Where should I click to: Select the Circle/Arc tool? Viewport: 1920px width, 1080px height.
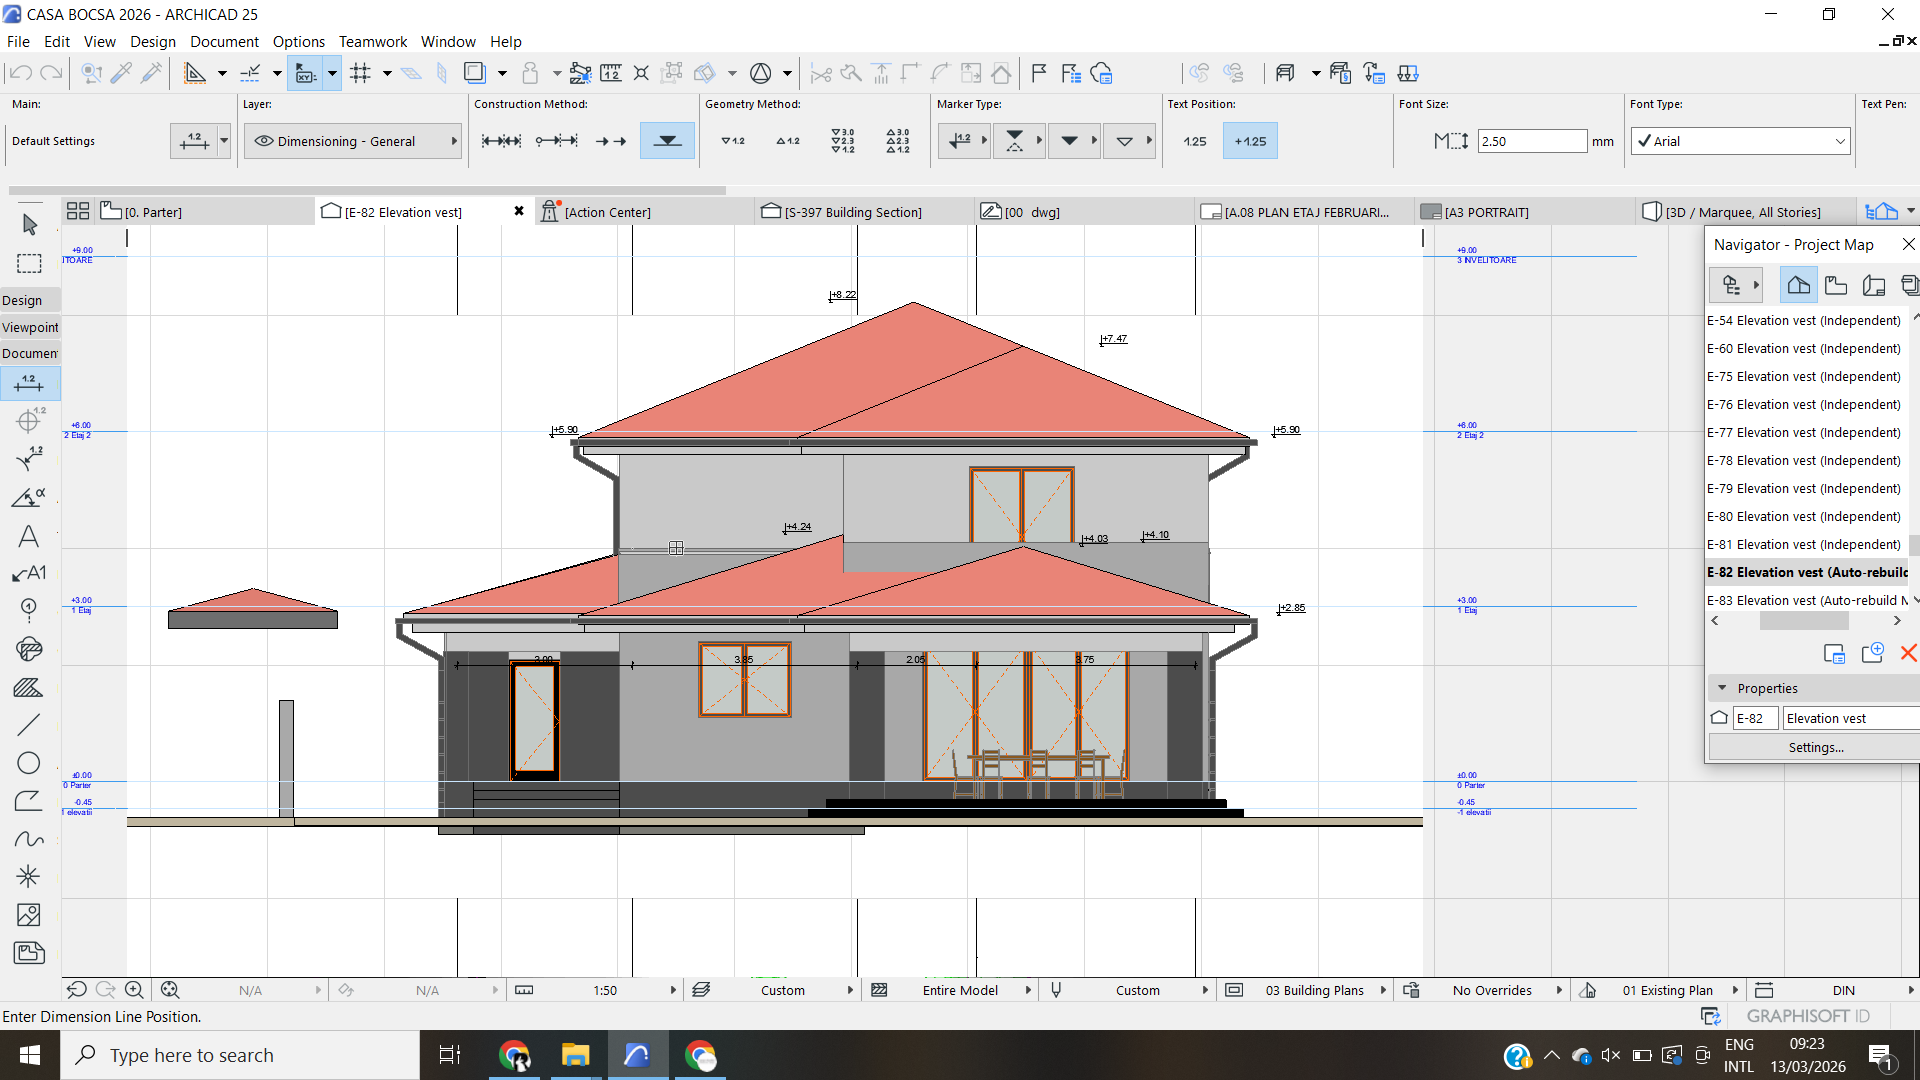click(x=29, y=763)
